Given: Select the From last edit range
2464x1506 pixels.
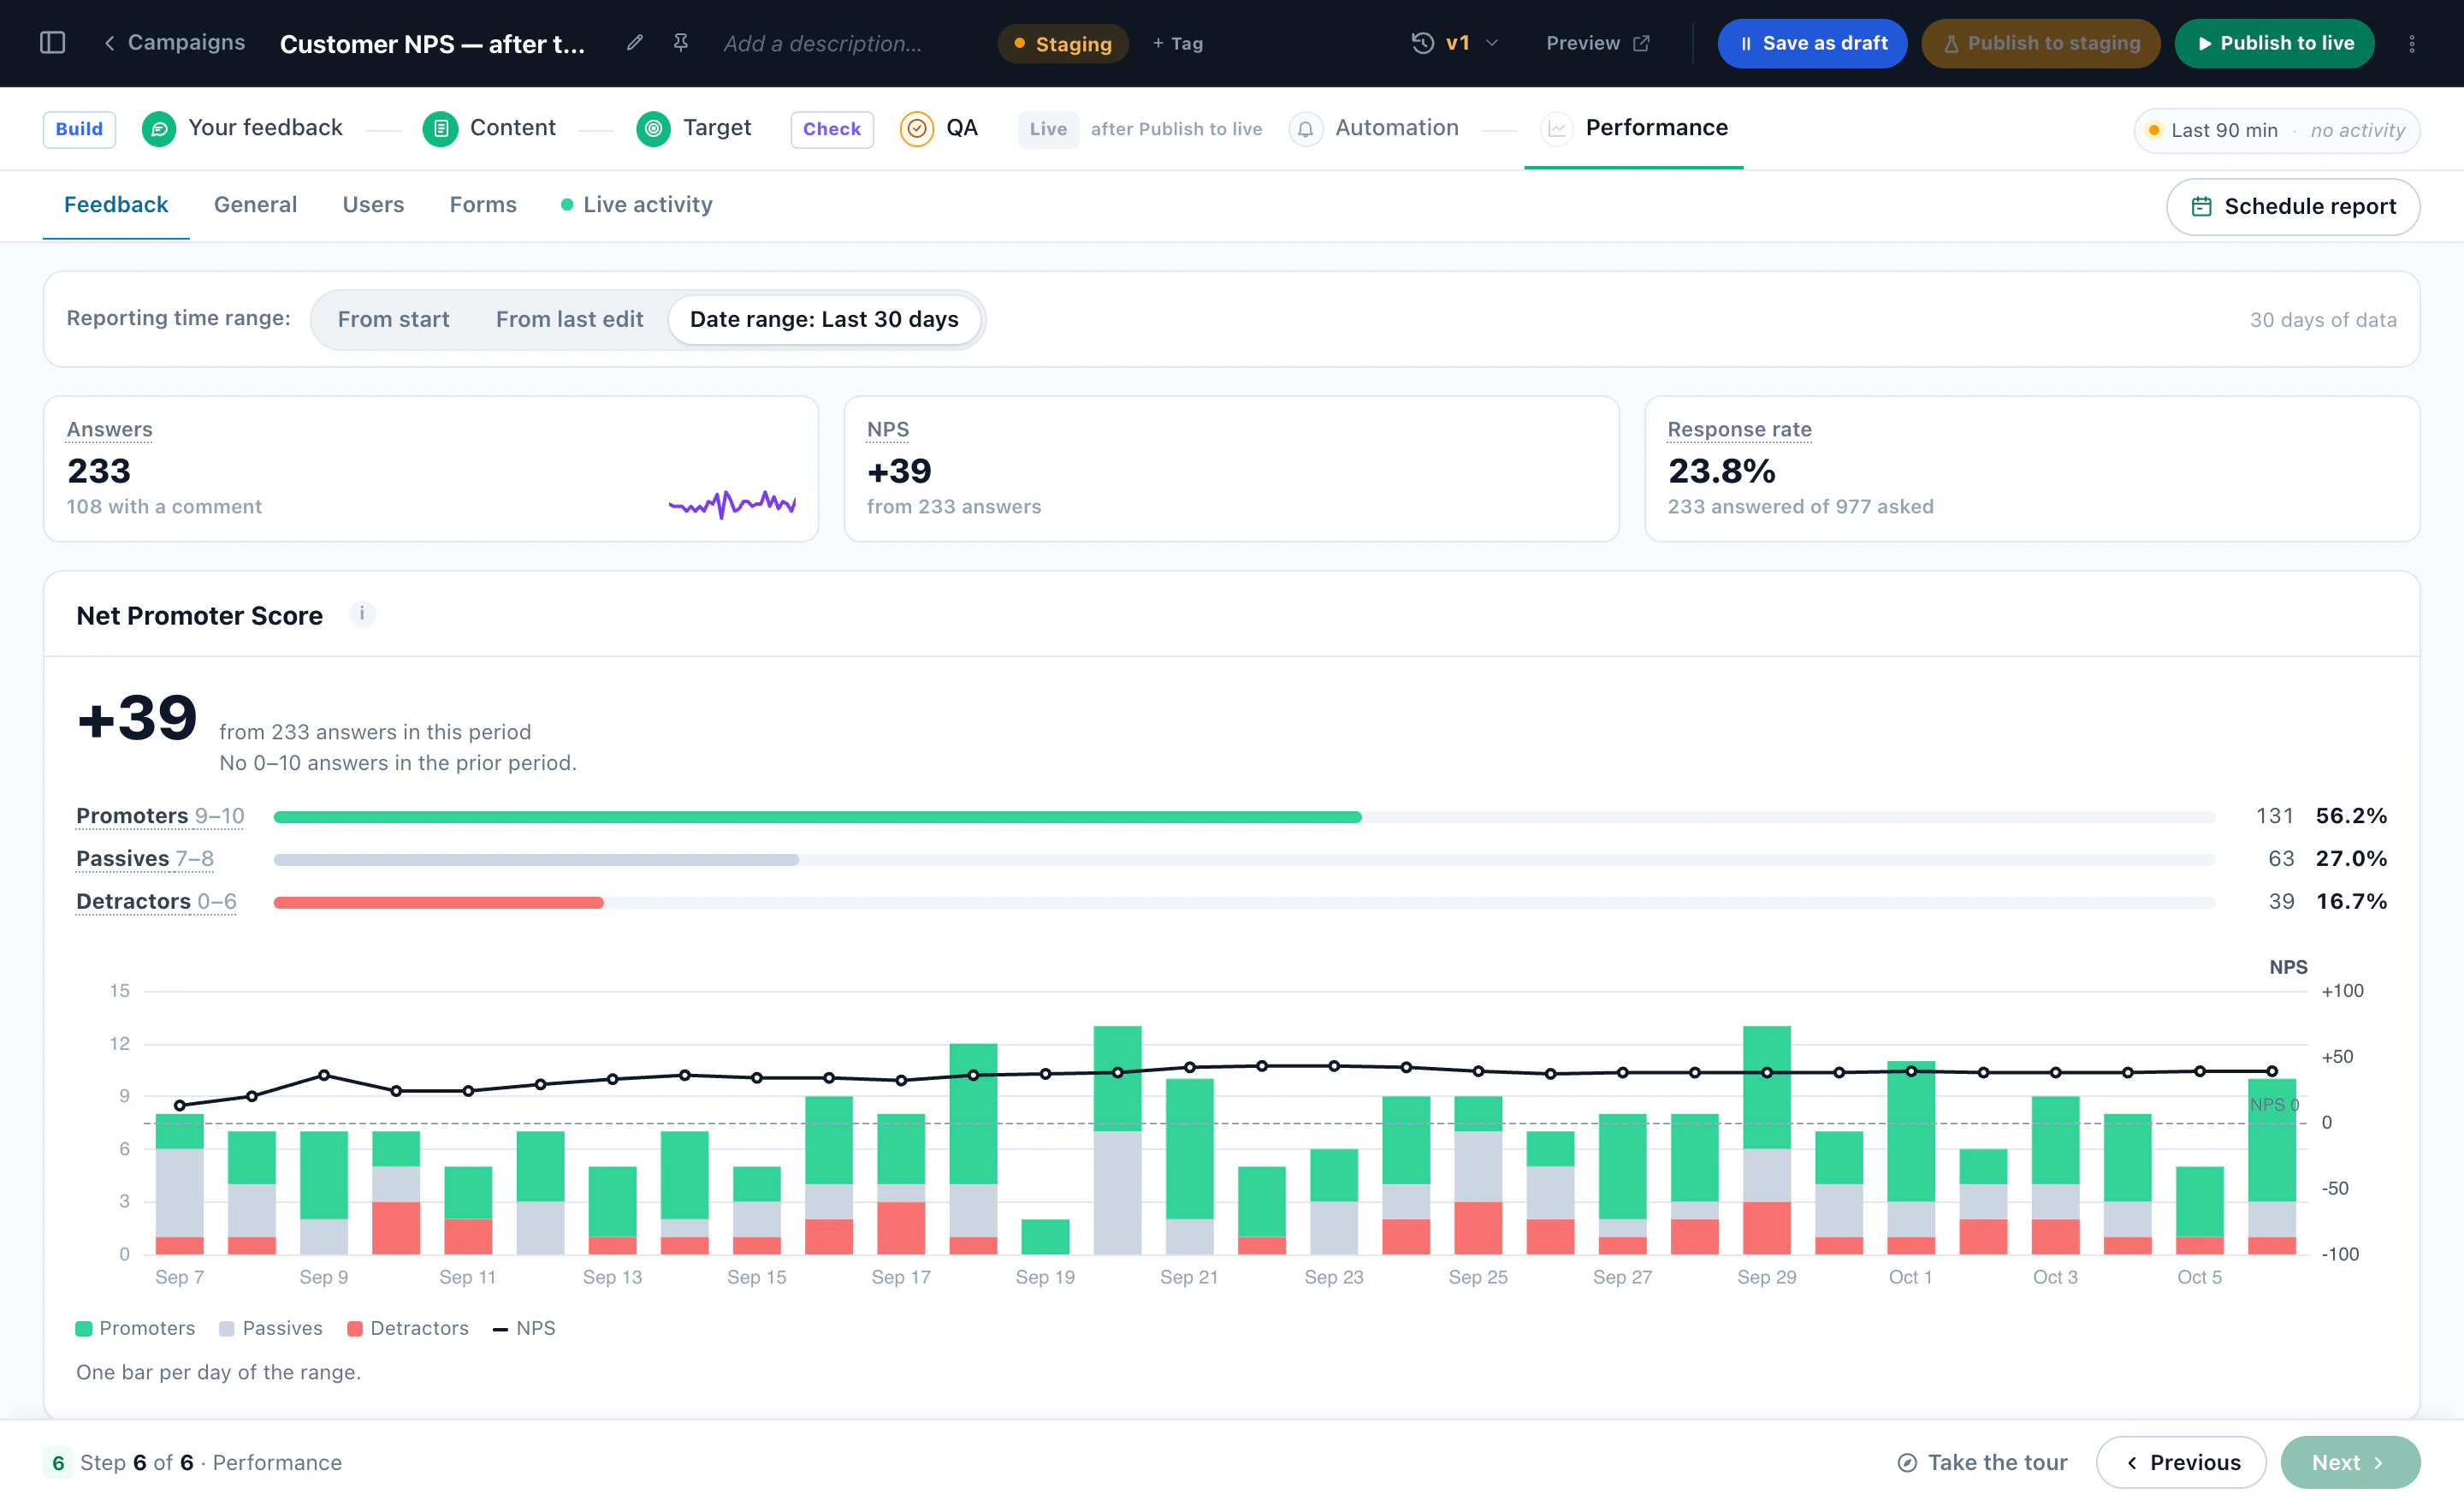Looking at the screenshot, I should point(569,319).
